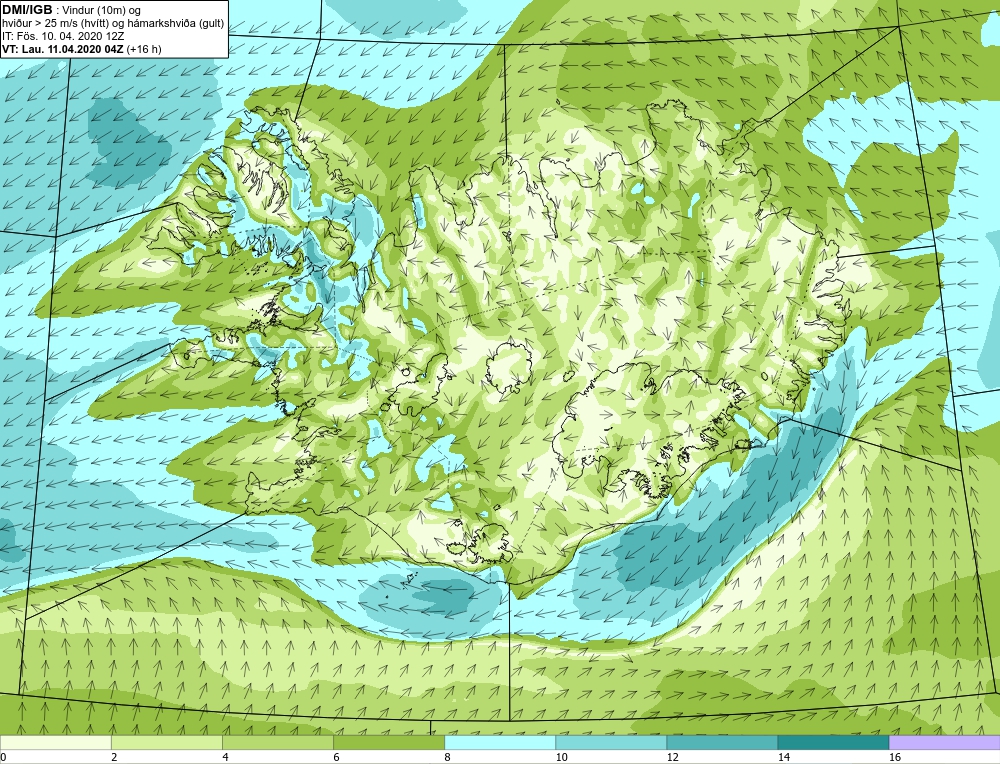Click the 14–16 m/s dark teal swatch

click(x=833, y=742)
